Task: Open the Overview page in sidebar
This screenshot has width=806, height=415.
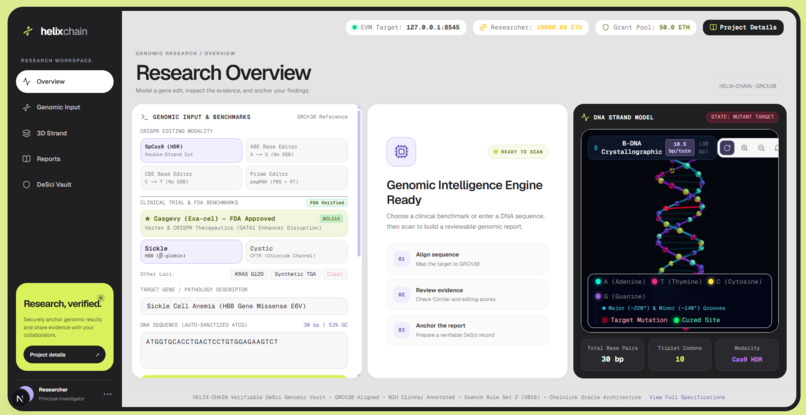Action: pos(65,81)
